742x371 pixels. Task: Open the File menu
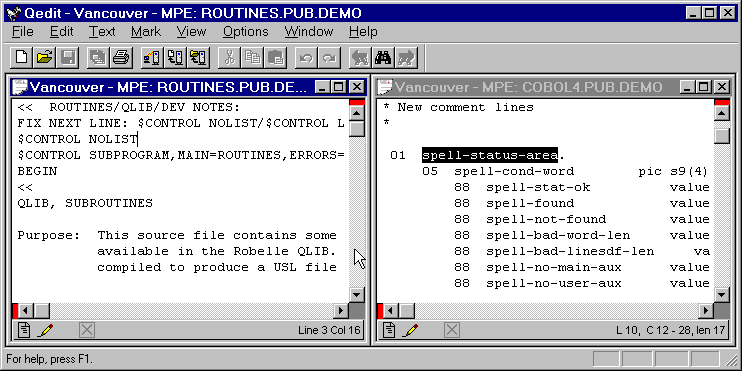[x=23, y=32]
